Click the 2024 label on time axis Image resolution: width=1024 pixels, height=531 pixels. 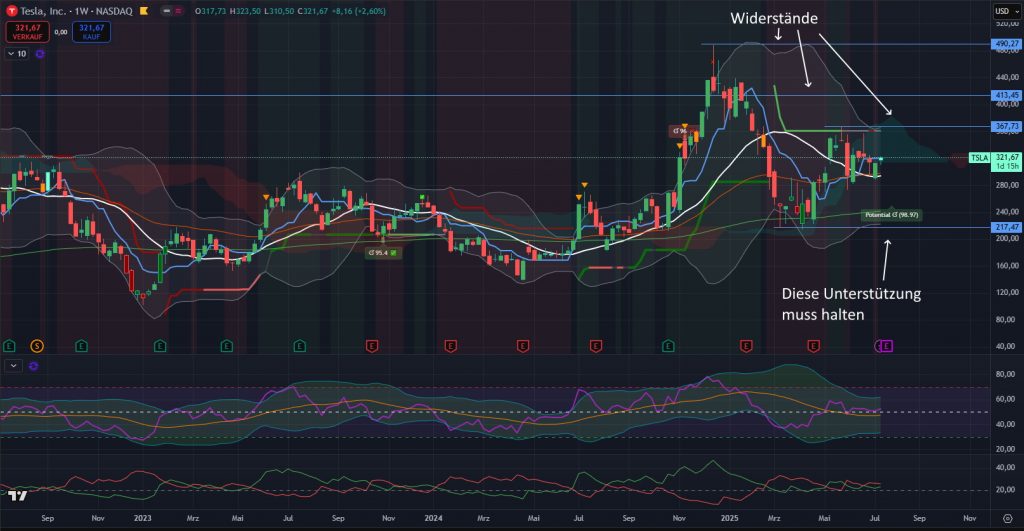pyautogui.click(x=433, y=519)
